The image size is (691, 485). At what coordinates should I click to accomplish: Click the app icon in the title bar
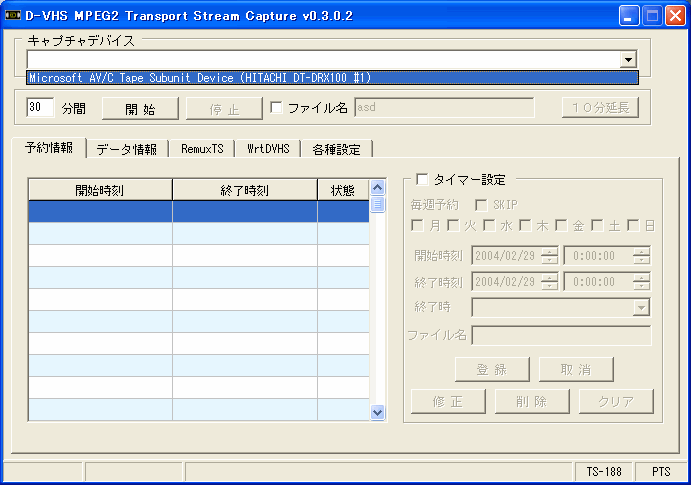(13, 15)
